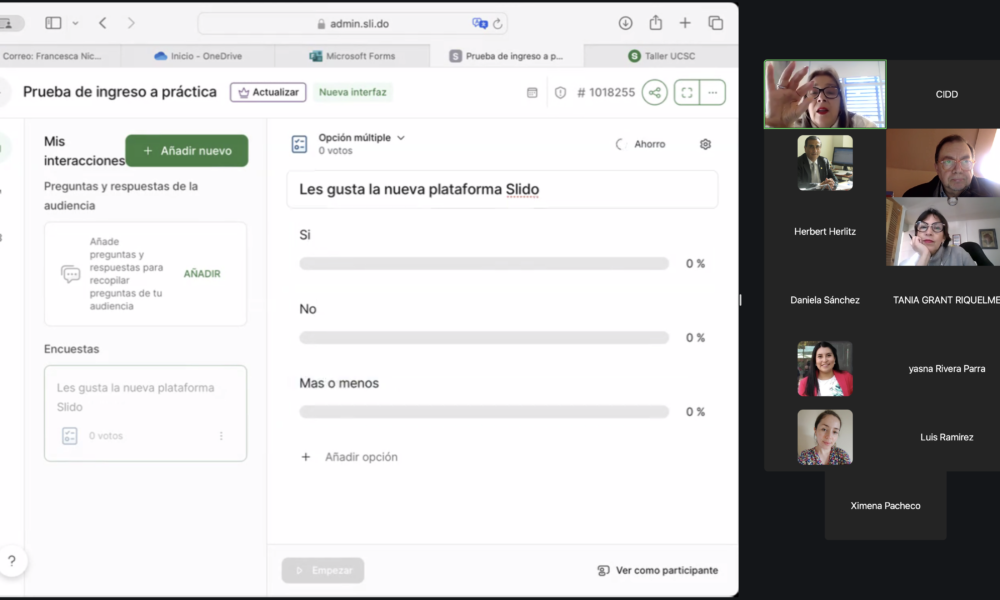This screenshot has width=1000, height=600.
Task: Switch to Inicio - OneDrive tab
Action: click(x=198, y=56)
